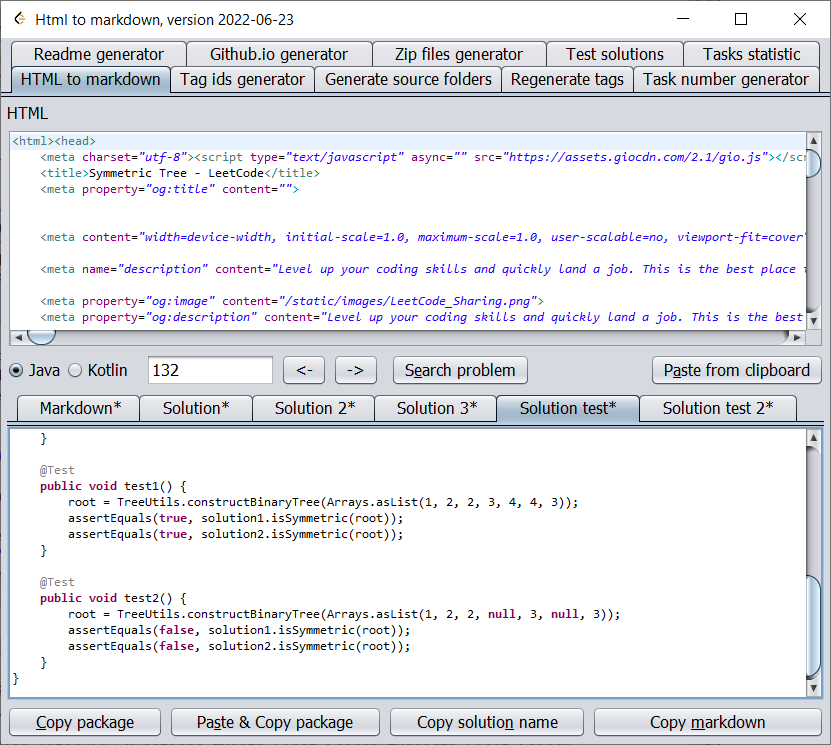Switch to the Github.io generator tab
Image resolution: width=831 pixels, height=745 pixels.
279,54
